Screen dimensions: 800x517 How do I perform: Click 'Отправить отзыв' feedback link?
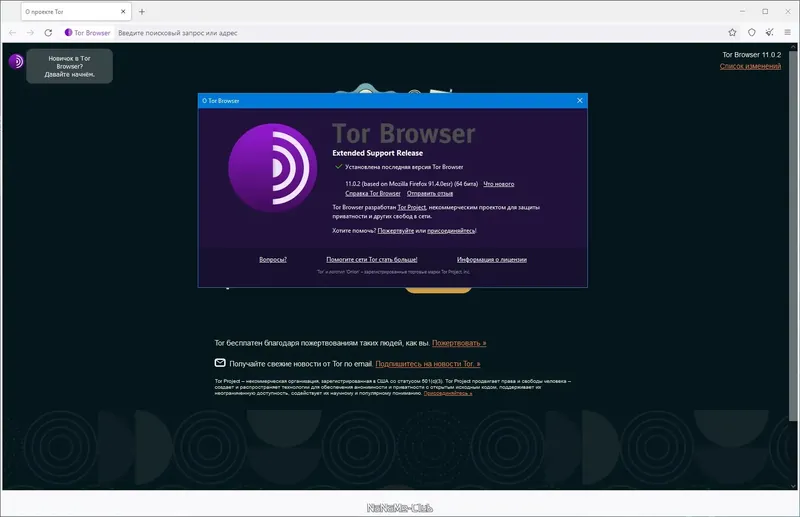[430, 193]
